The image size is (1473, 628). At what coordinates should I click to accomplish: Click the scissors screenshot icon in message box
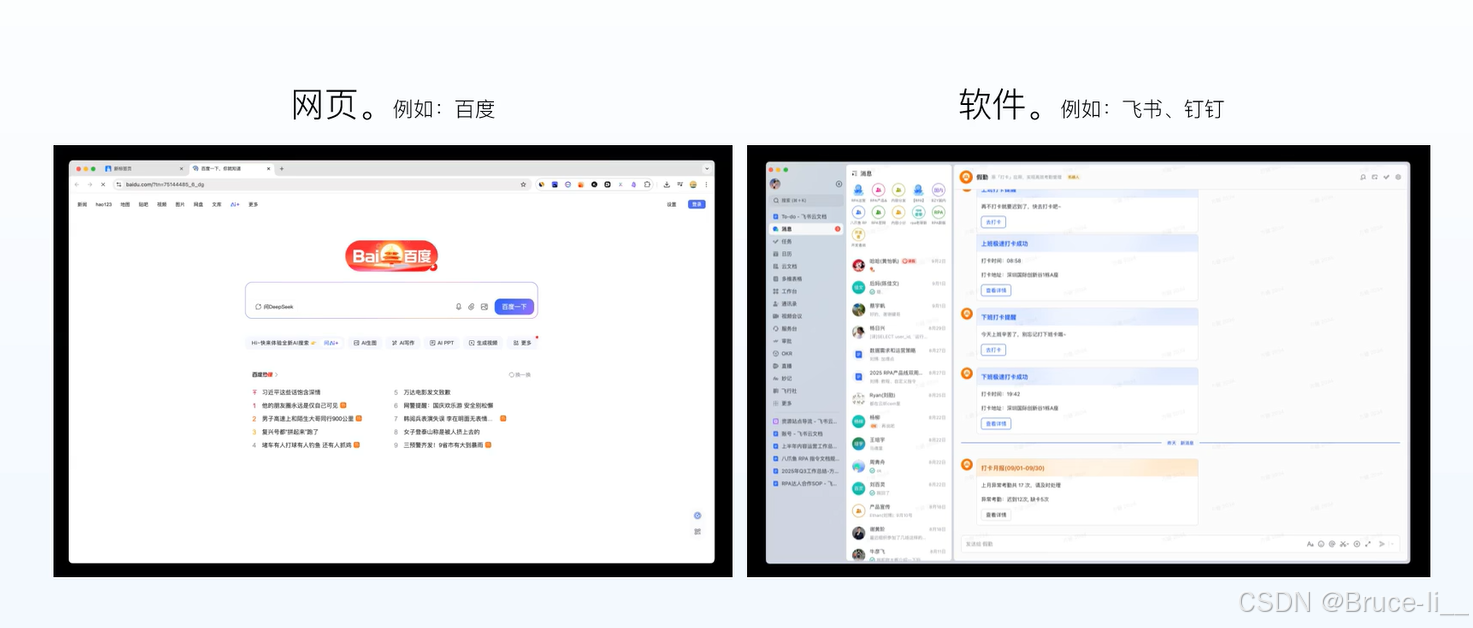coord(1343,544)
